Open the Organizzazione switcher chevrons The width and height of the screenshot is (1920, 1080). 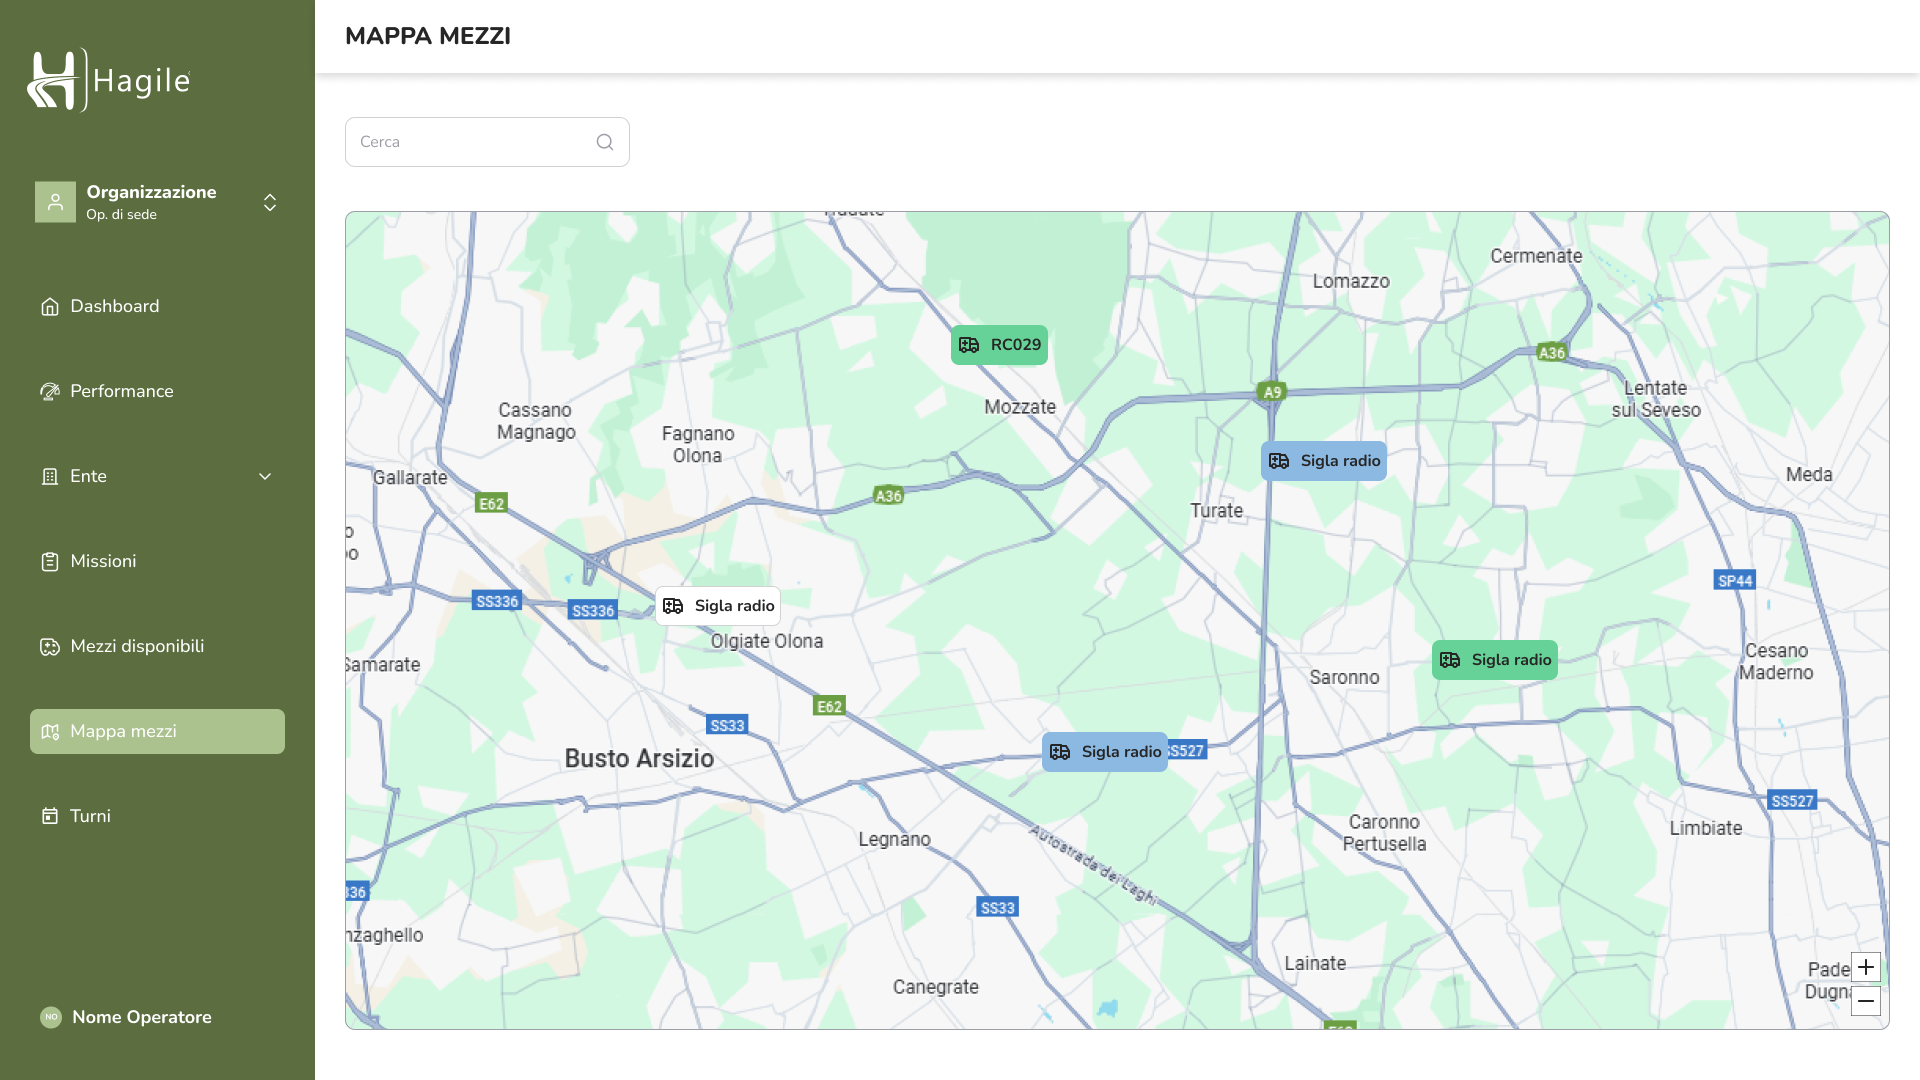[x=270, y=202]
